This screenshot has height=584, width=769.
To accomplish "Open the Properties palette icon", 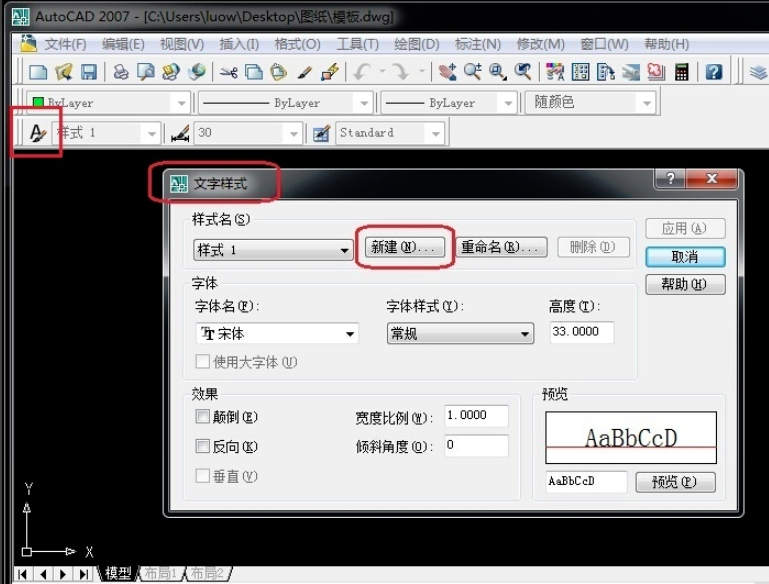I will point(555,73).
